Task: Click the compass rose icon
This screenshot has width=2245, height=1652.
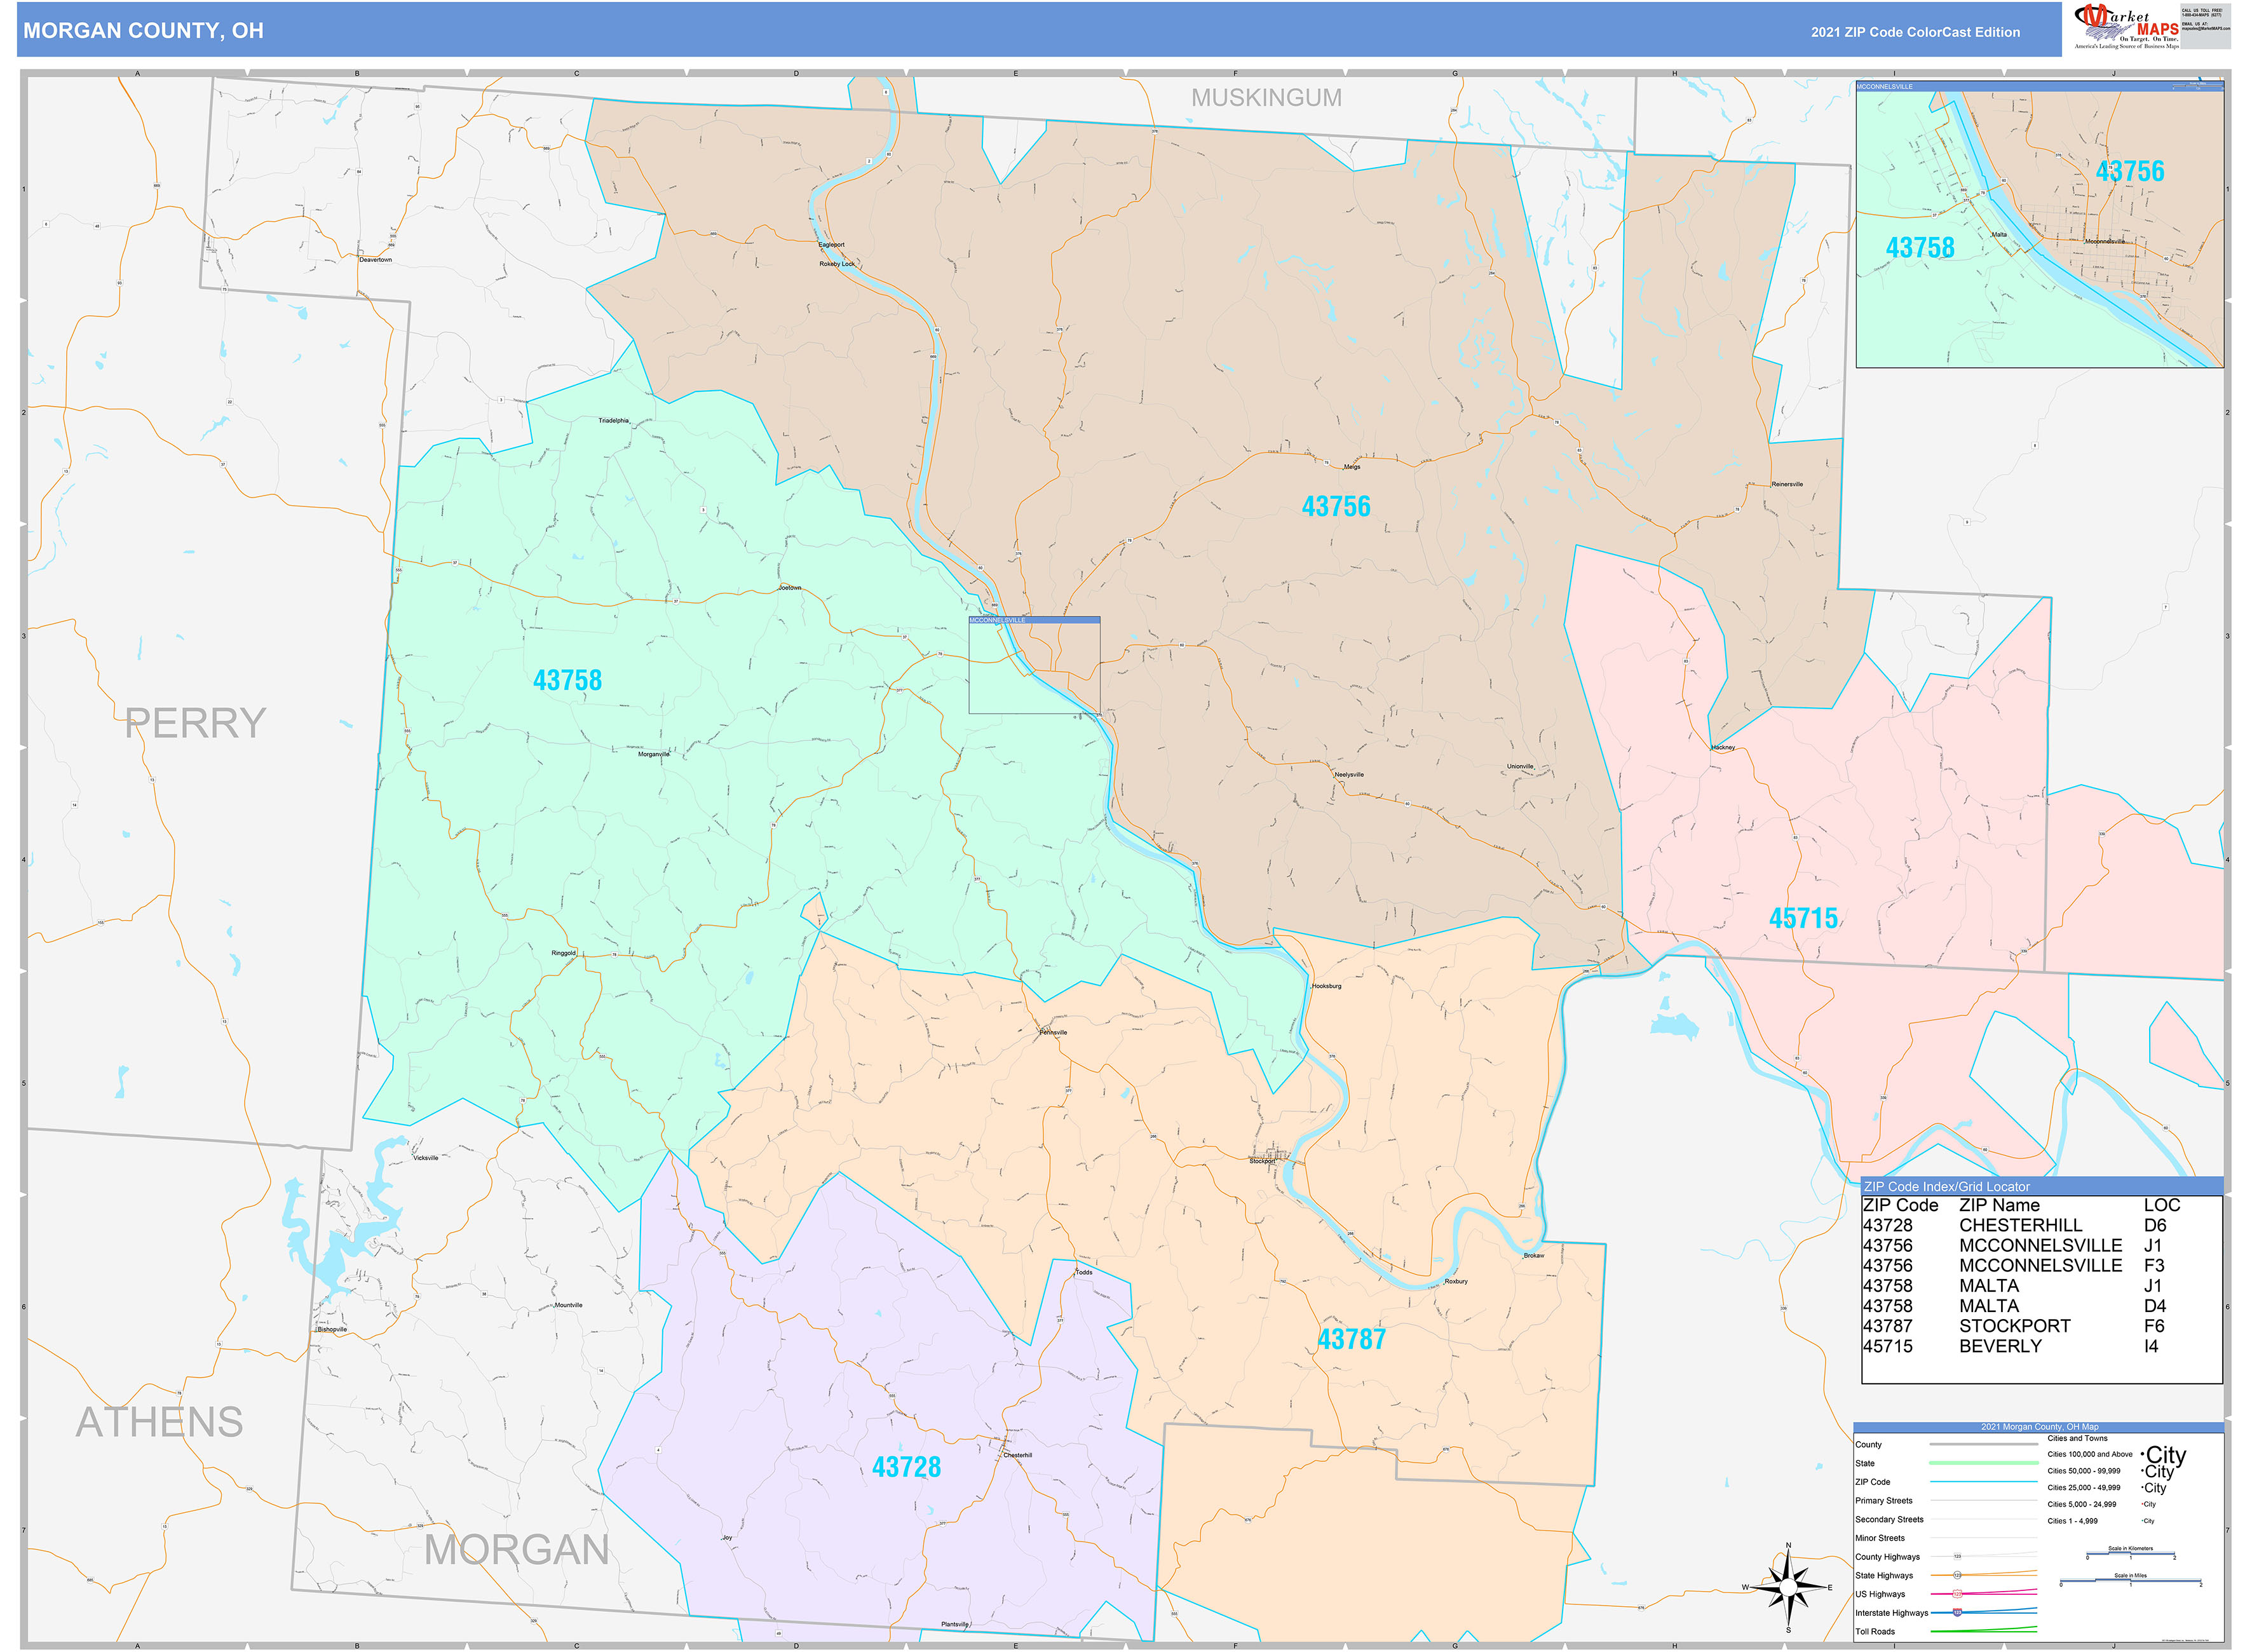Action: pyautogui.click(x=1788, y=1588)
